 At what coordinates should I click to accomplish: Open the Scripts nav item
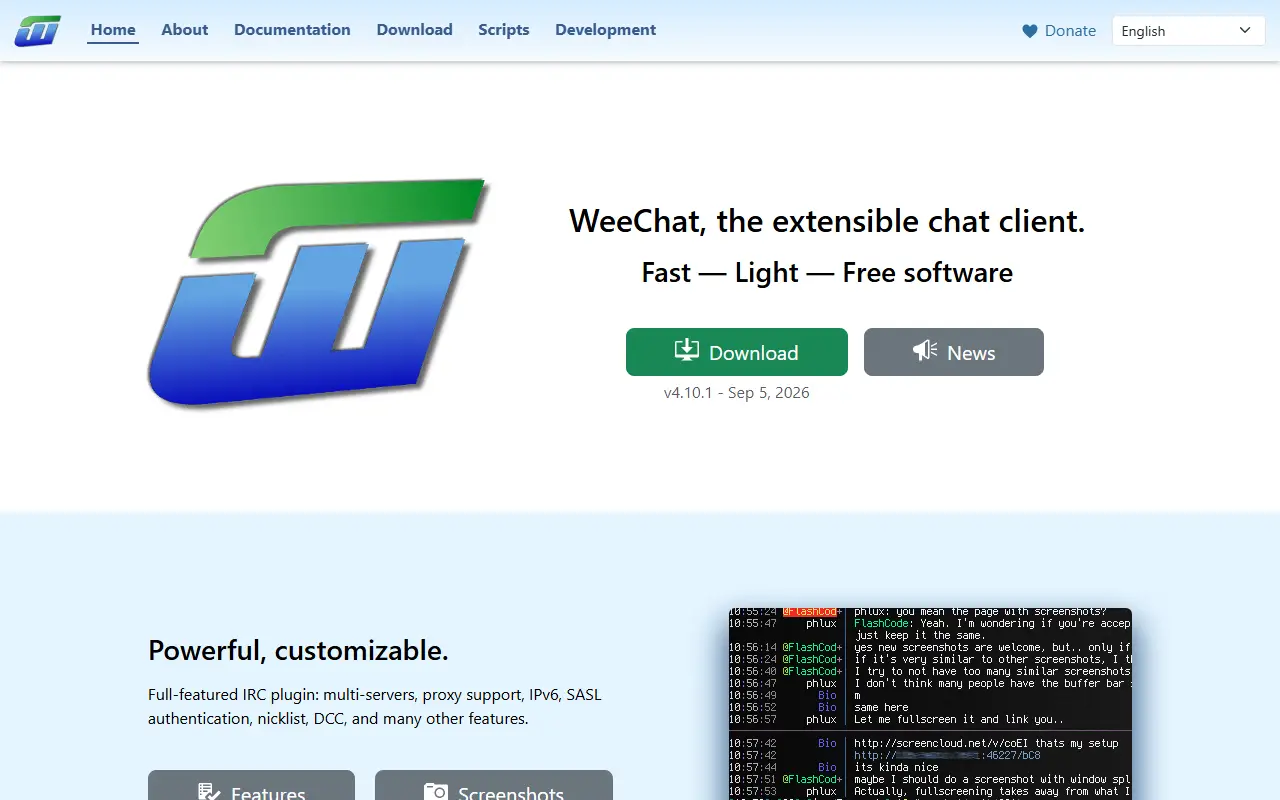[x=504, y=30]
